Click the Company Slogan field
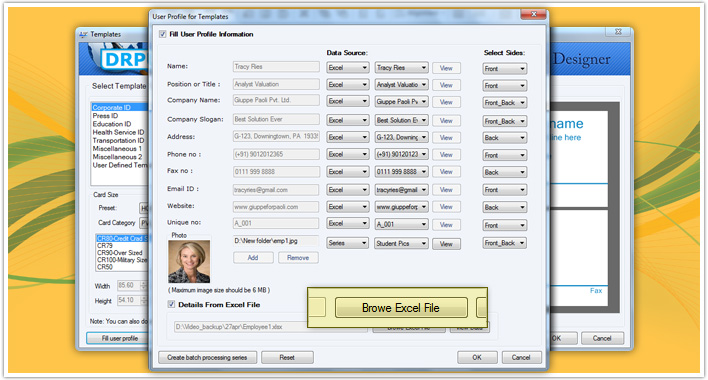The height and width of the screenshot is (380, 708). [x=276, y=120]
